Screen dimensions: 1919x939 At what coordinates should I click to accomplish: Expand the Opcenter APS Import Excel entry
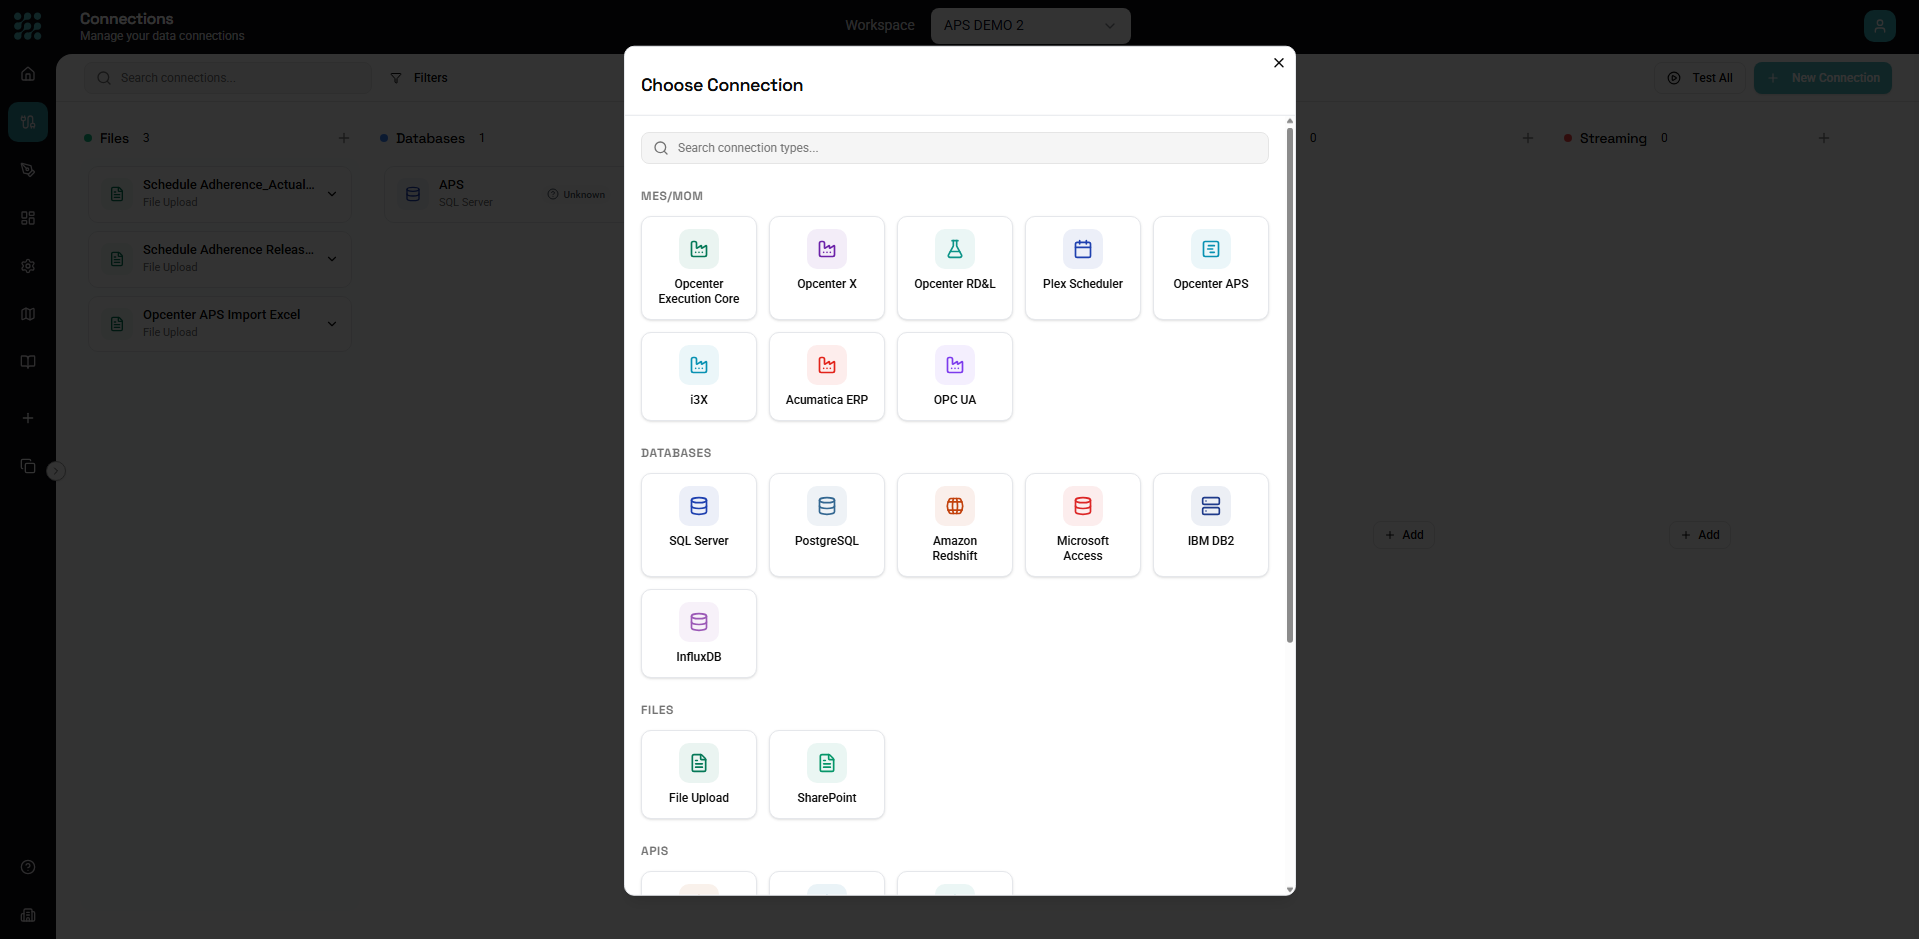click(x=332, y=324)
